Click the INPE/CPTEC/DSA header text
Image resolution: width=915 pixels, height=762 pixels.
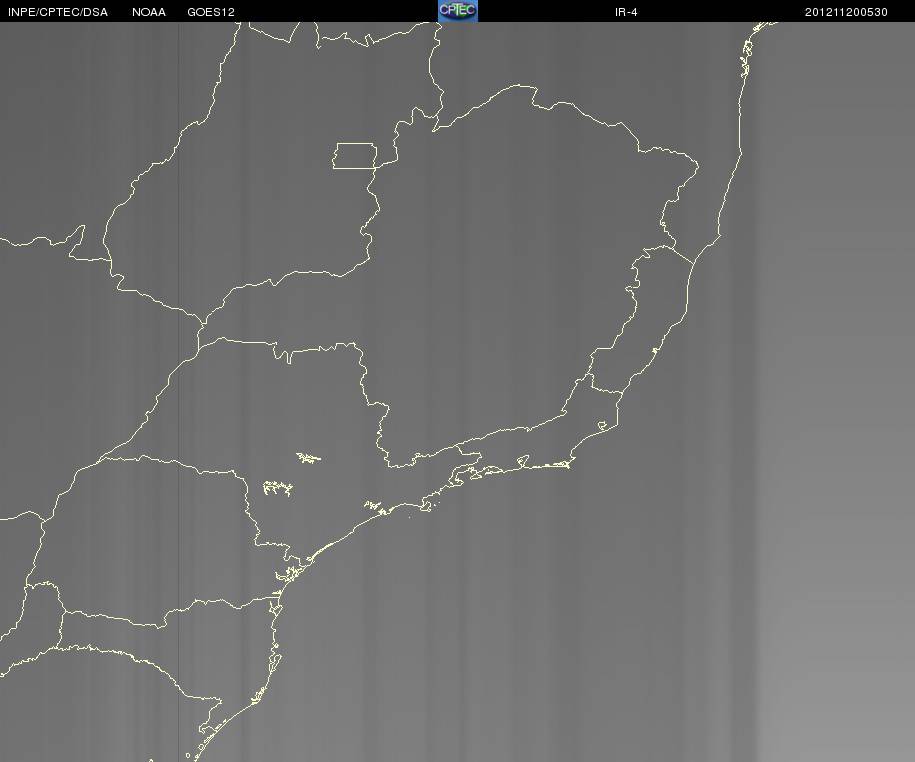point(58,12)
